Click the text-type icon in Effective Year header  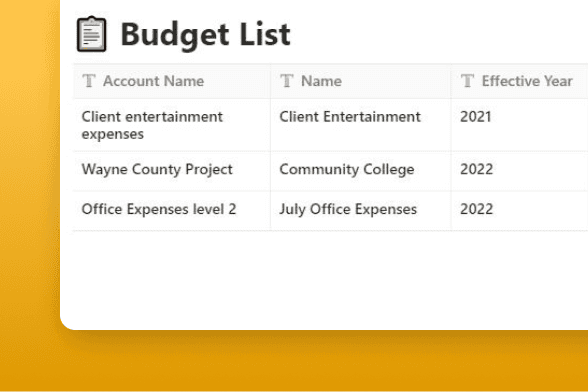point(467,81)
